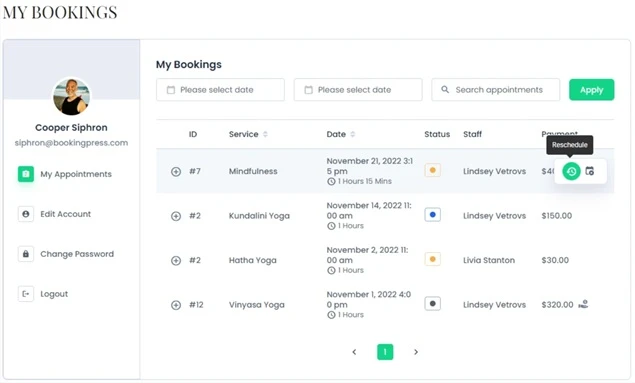635x383 pixels.
Task: Click the magnifier icon in search field
Action: point(445,89)
